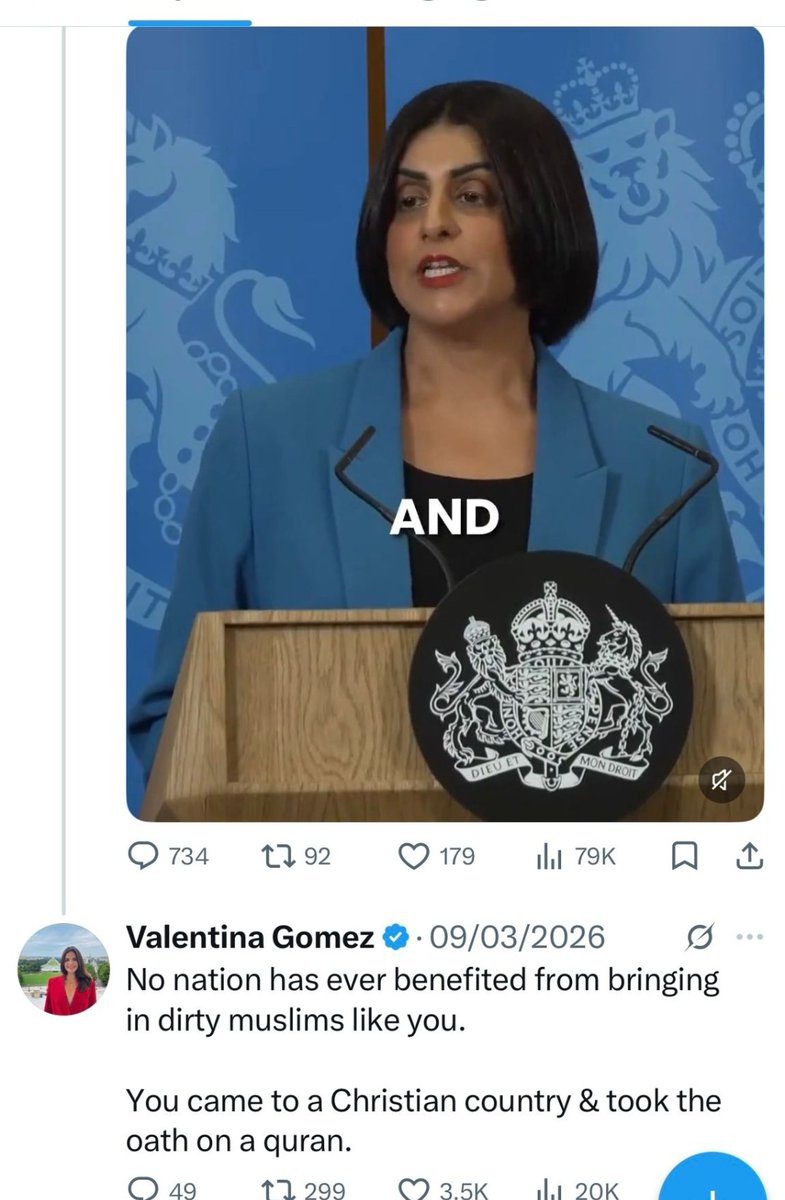
Task: Tap the circle-slash icon beside the date
Action: tap(700, 937)
